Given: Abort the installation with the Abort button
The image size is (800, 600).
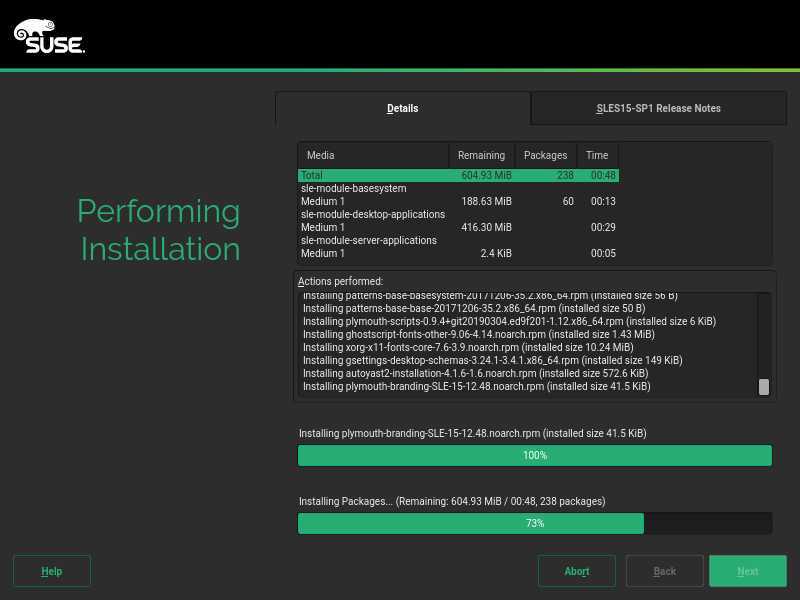Looking at the screenshot, I should [577, 571].
